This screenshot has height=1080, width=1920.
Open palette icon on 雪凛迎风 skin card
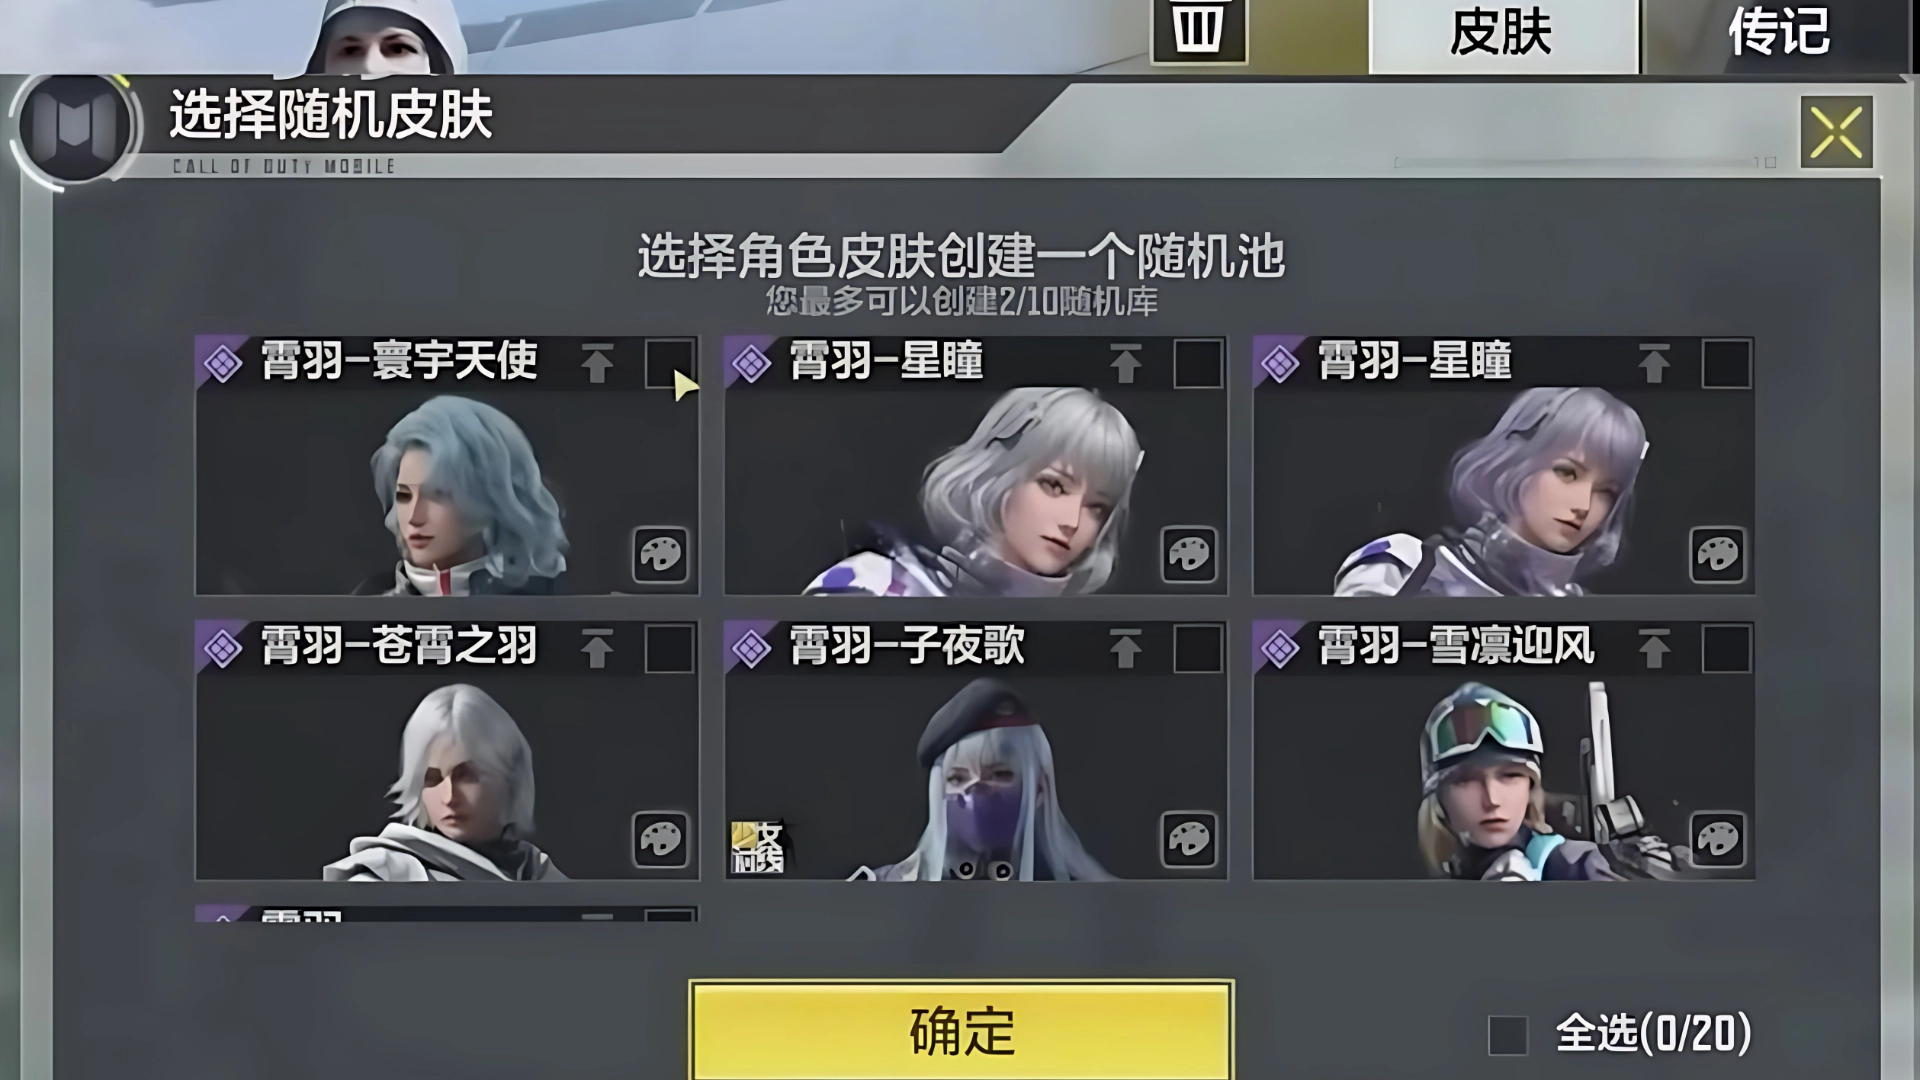1717,839
